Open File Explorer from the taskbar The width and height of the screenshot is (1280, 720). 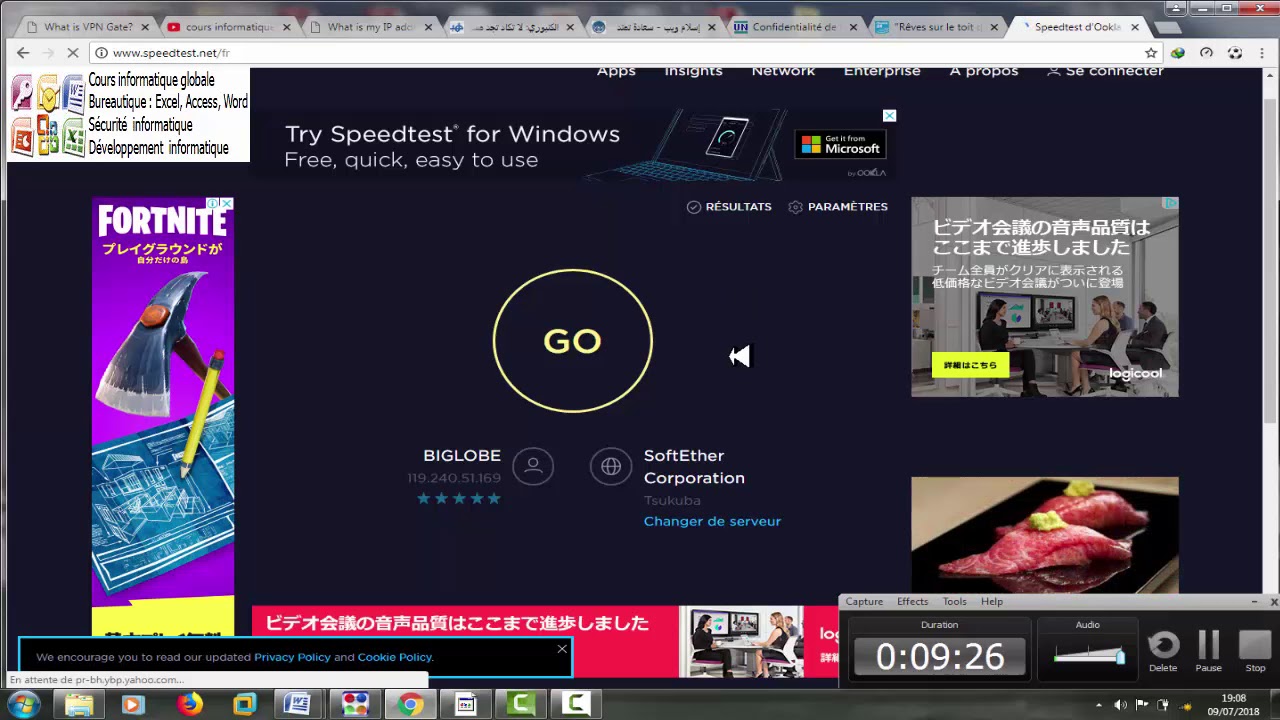pyautogui.click(x=79, y=705)
